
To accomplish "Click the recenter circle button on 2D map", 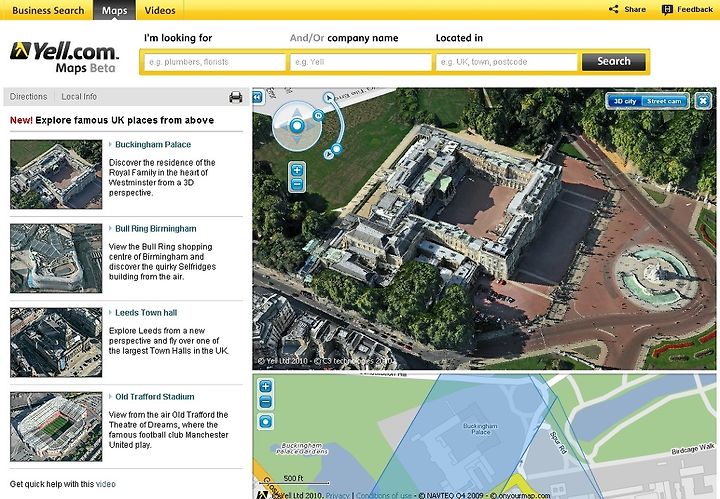I will point(265,421).
